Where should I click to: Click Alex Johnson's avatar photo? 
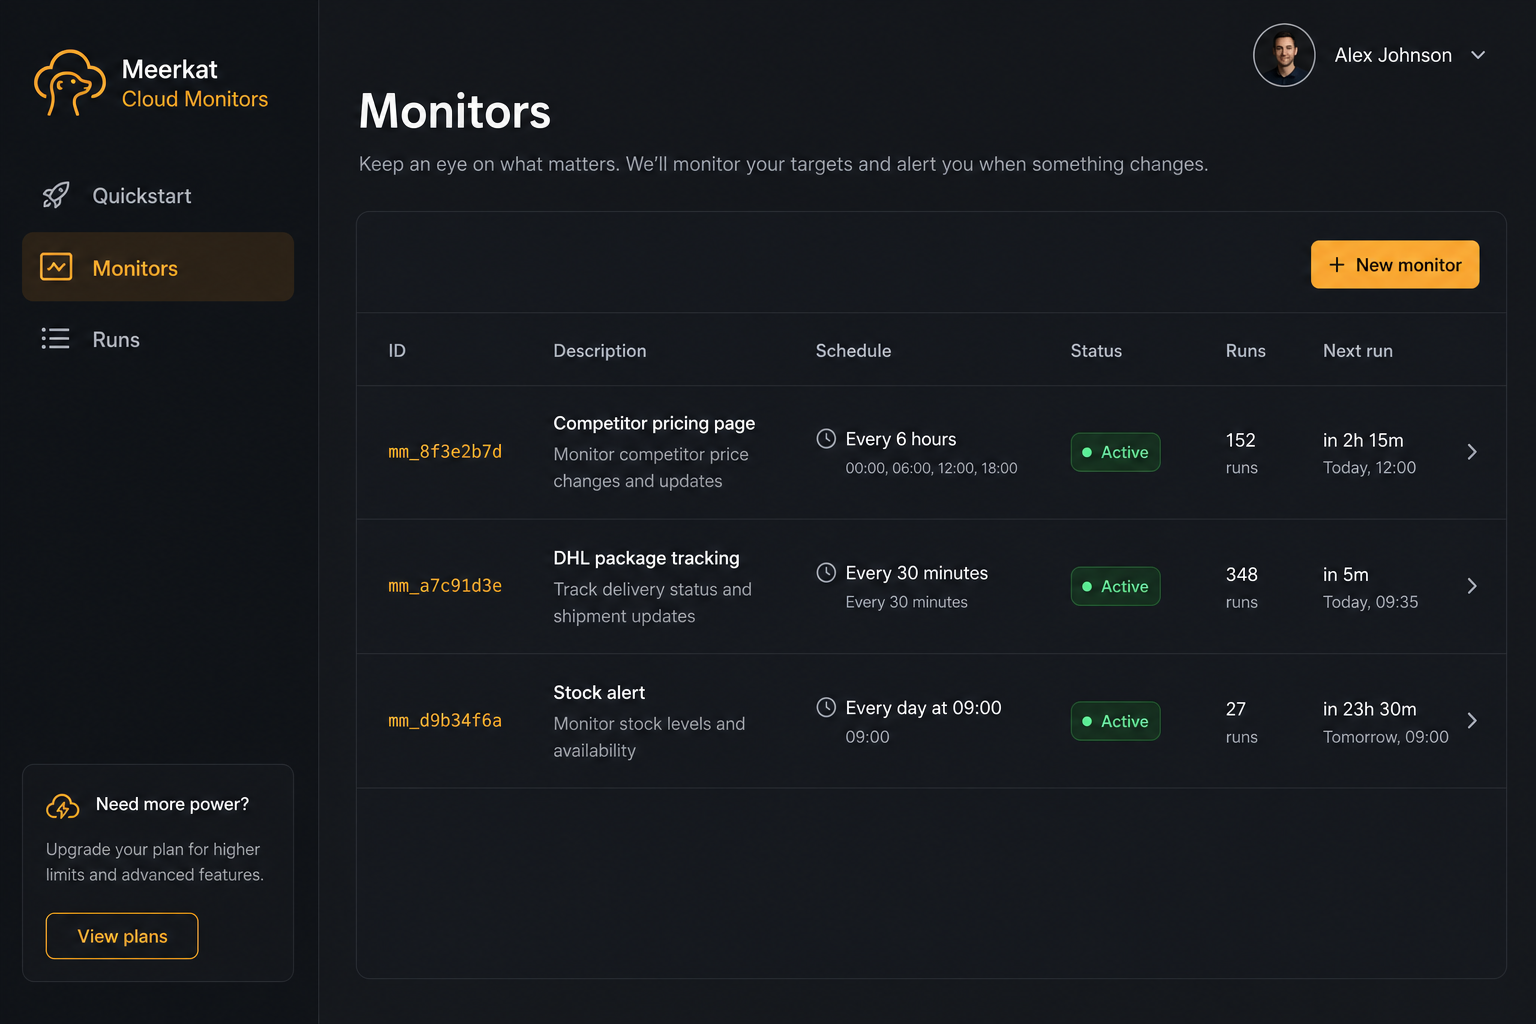(x=1284, y=55)
